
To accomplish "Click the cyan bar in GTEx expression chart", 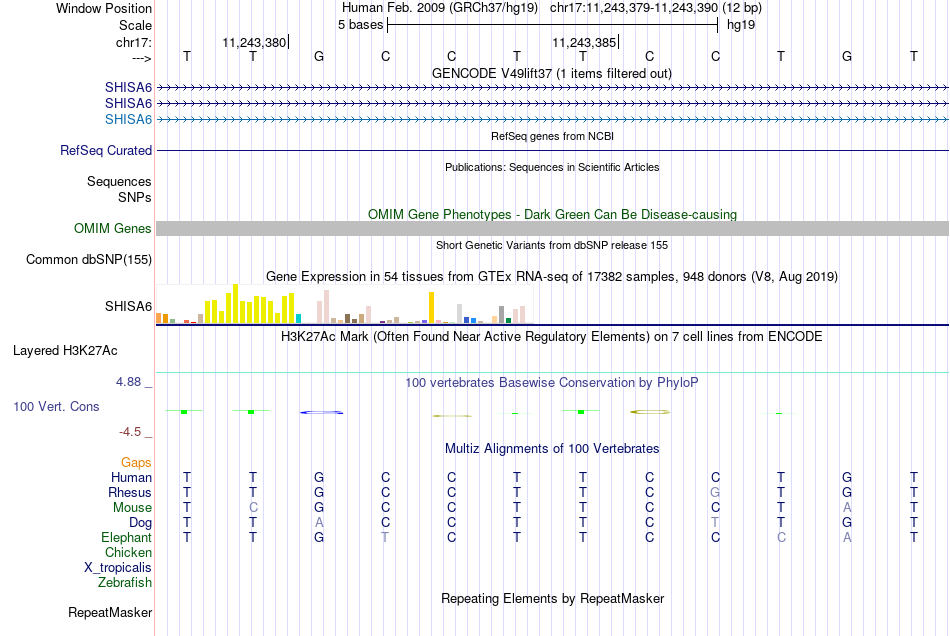I will 298,319.
